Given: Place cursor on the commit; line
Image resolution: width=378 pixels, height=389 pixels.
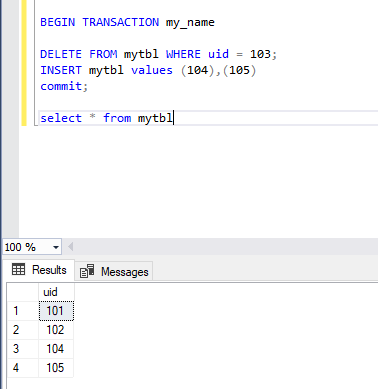Looking at the screenshot, I should (64, 86).
